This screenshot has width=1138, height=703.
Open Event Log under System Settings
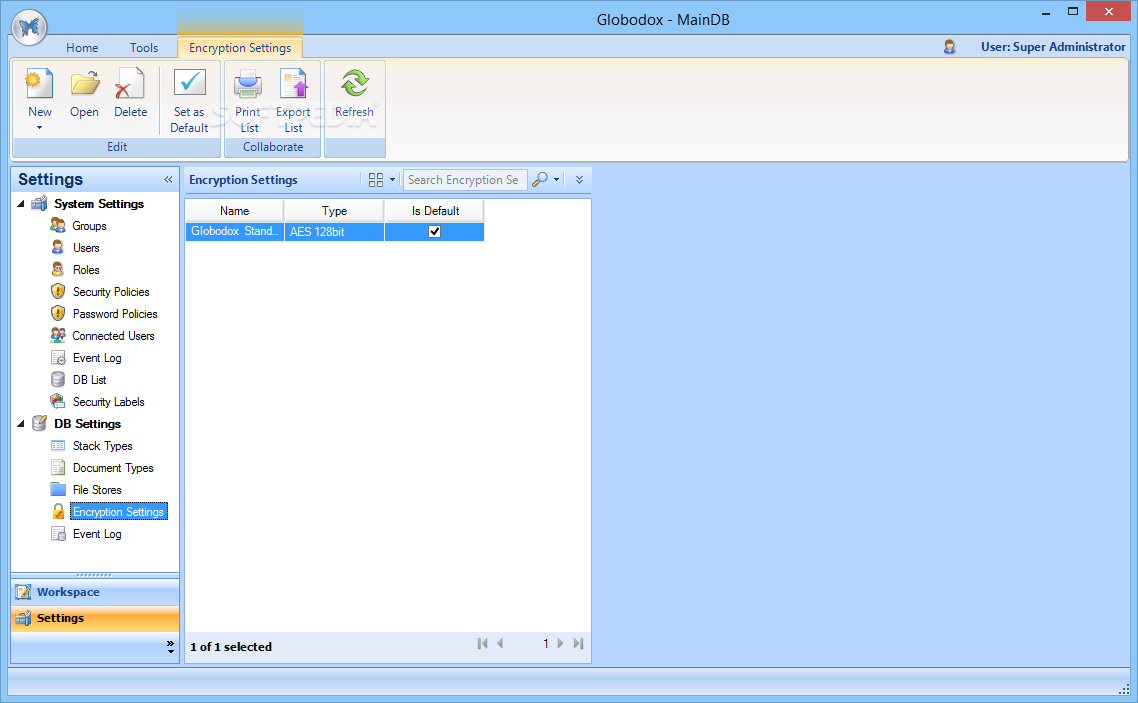tap(97, 358)
